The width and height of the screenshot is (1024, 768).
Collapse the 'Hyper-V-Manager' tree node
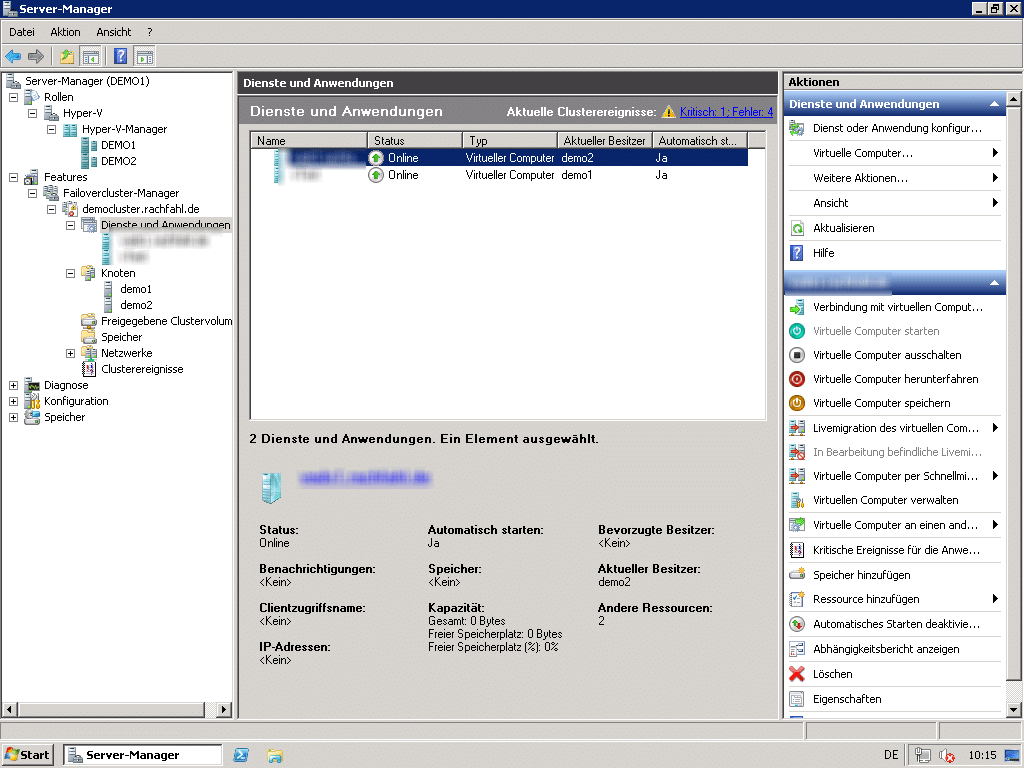(x=51, y=129)
